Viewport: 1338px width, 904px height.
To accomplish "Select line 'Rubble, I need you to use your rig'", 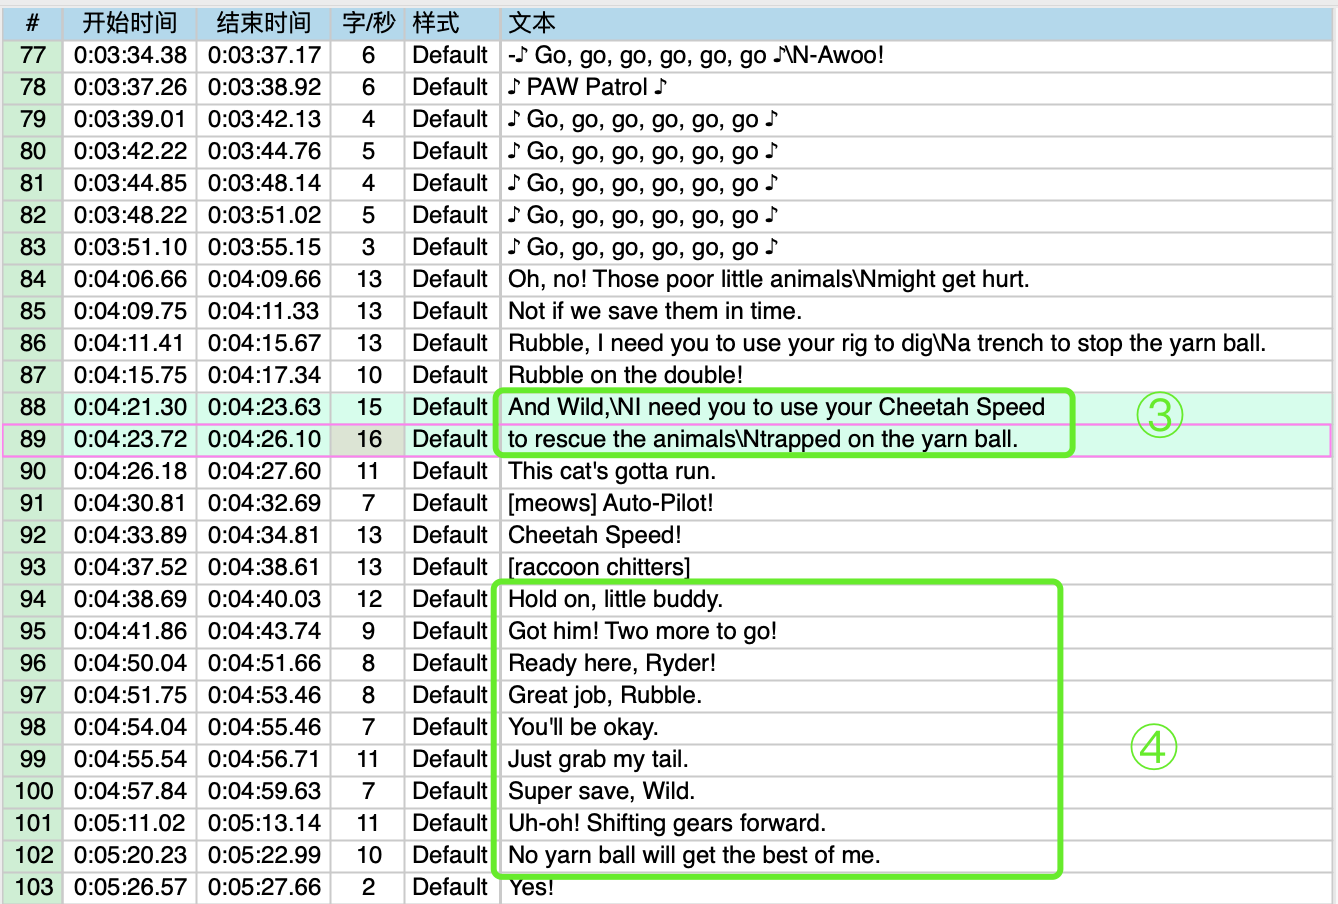I will point(887,343).
